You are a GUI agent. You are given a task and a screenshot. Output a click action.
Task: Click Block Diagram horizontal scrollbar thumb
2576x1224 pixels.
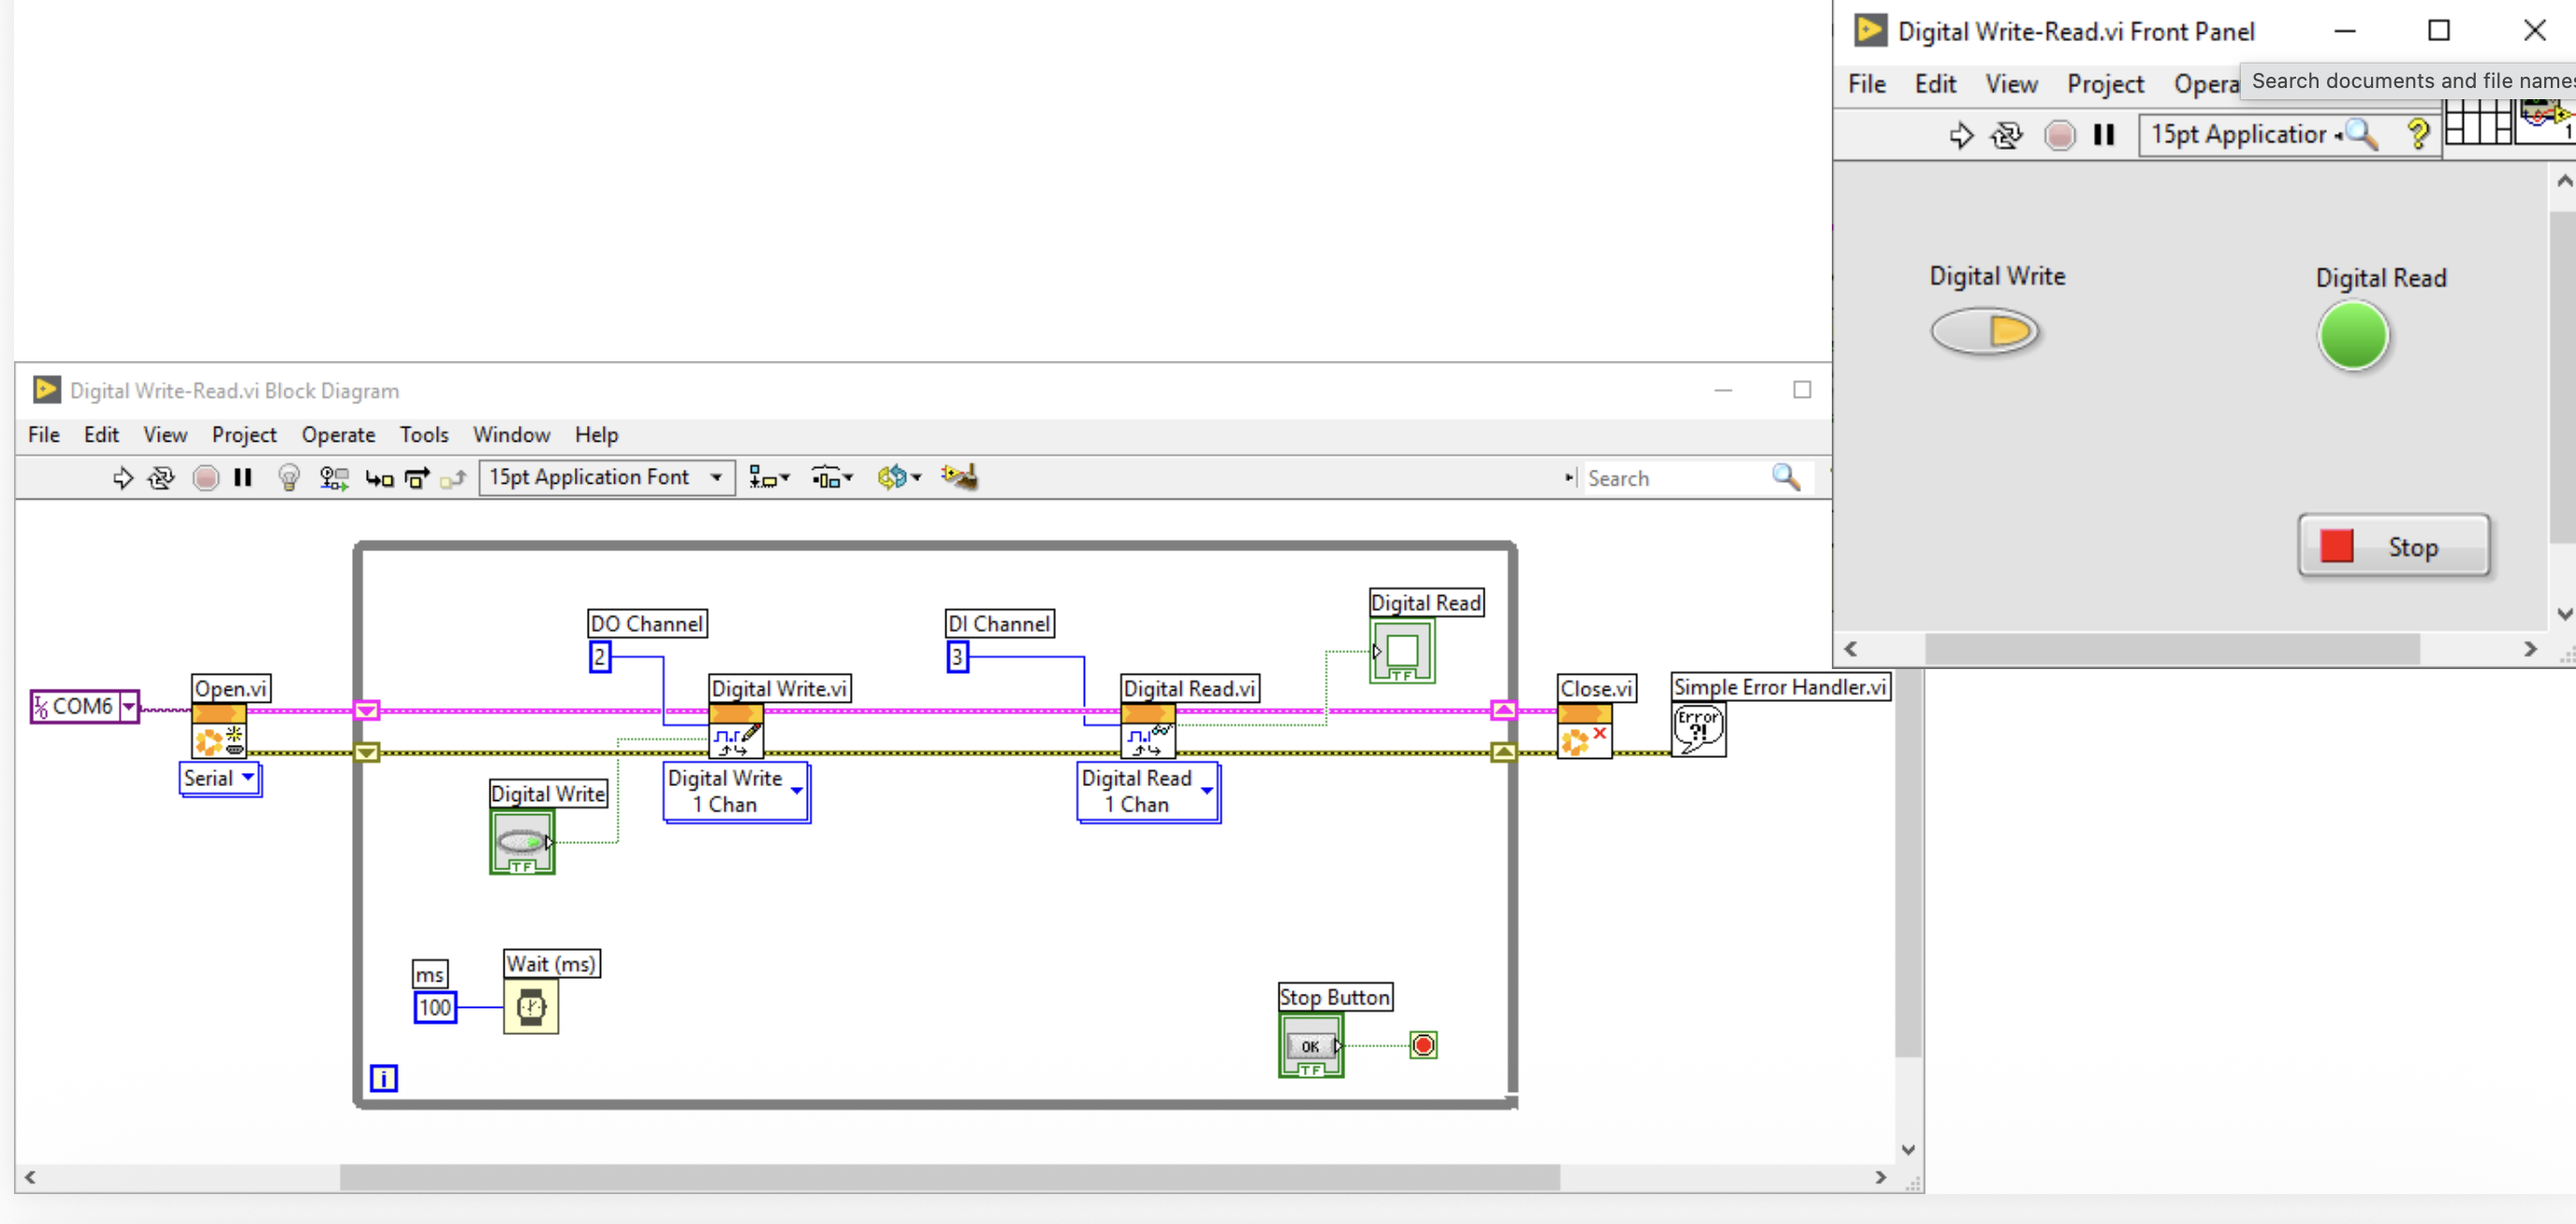[x=949, y=1178]
